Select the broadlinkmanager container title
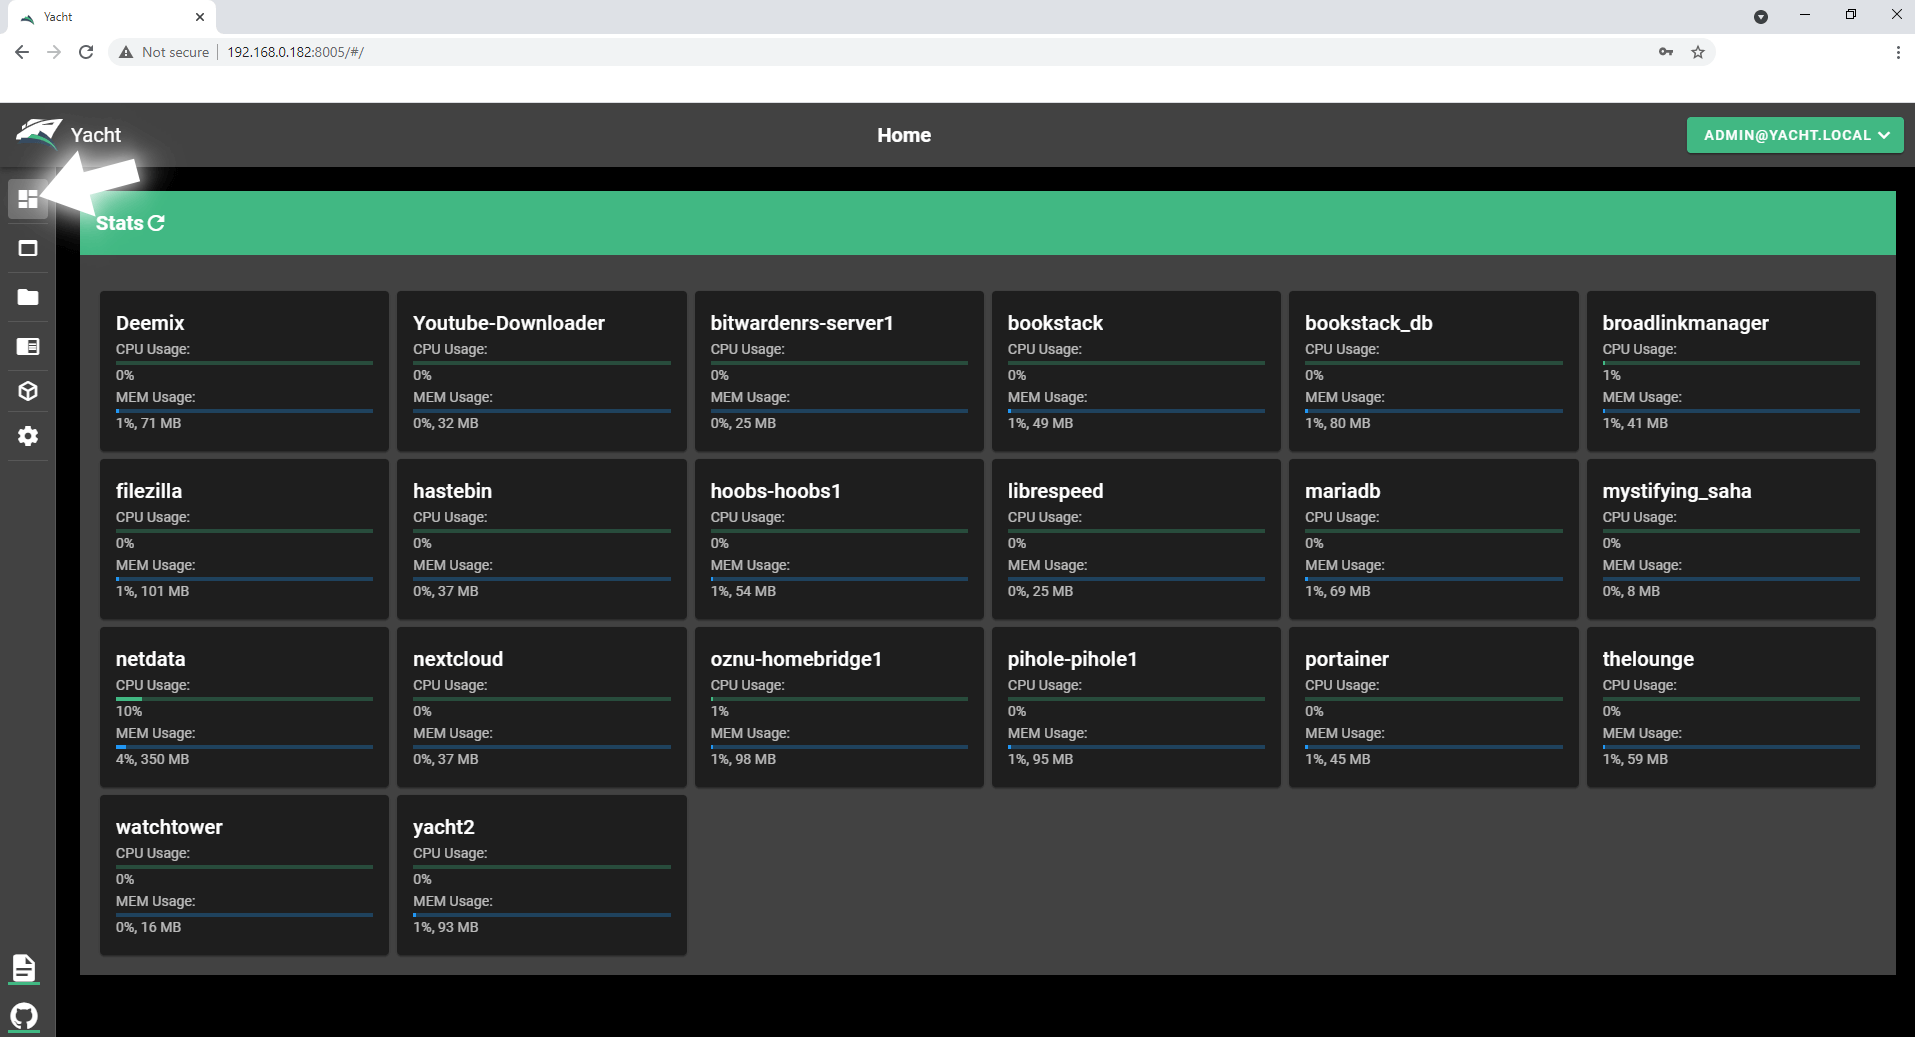The height and width of the screenshot is (1037, 1915). [x=1685, y=323]
